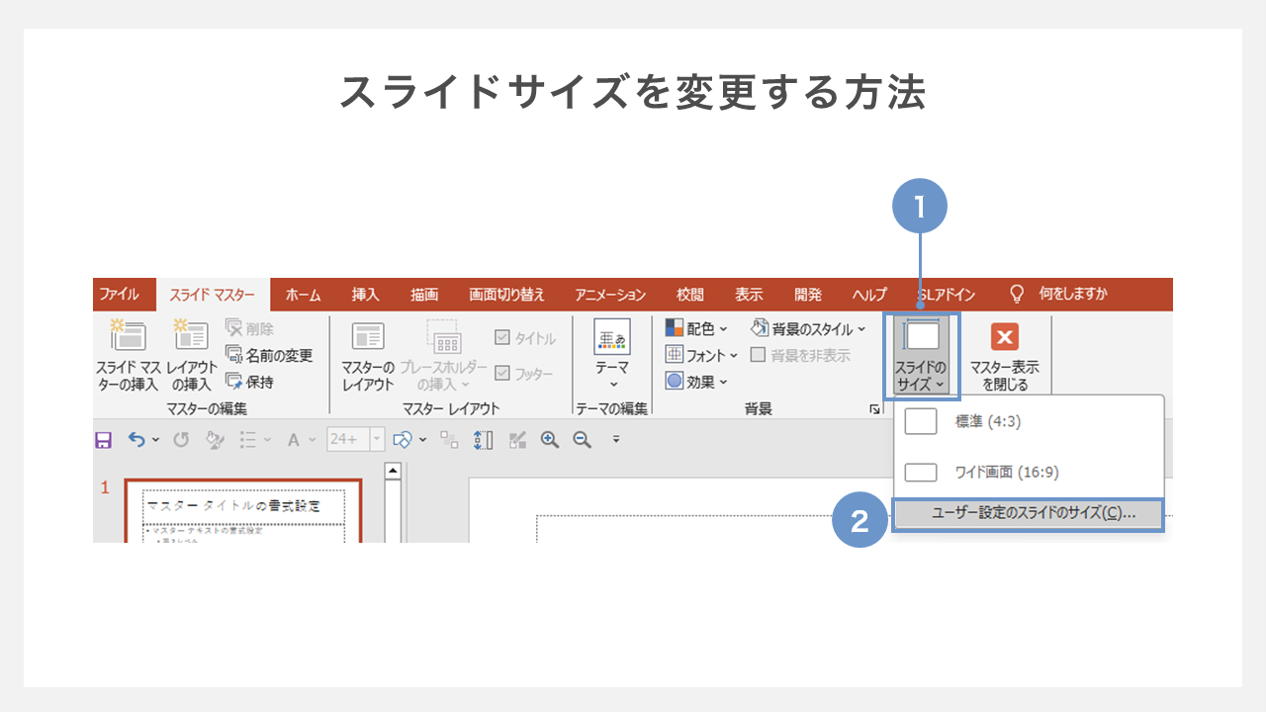Open the 配色 color scheme picker
Viewport: 1266px width, 712px height.
point(695,328)
